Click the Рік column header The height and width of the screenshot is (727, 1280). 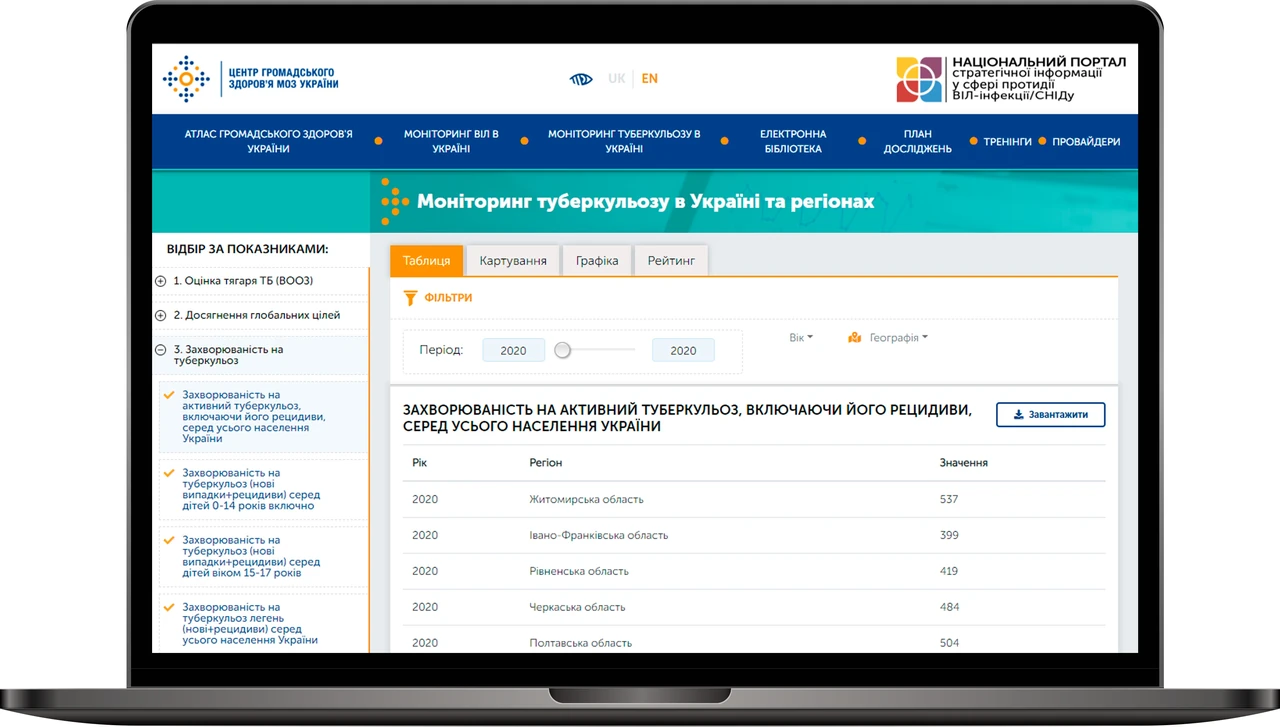pyautogui.click(x=420, y=463)
